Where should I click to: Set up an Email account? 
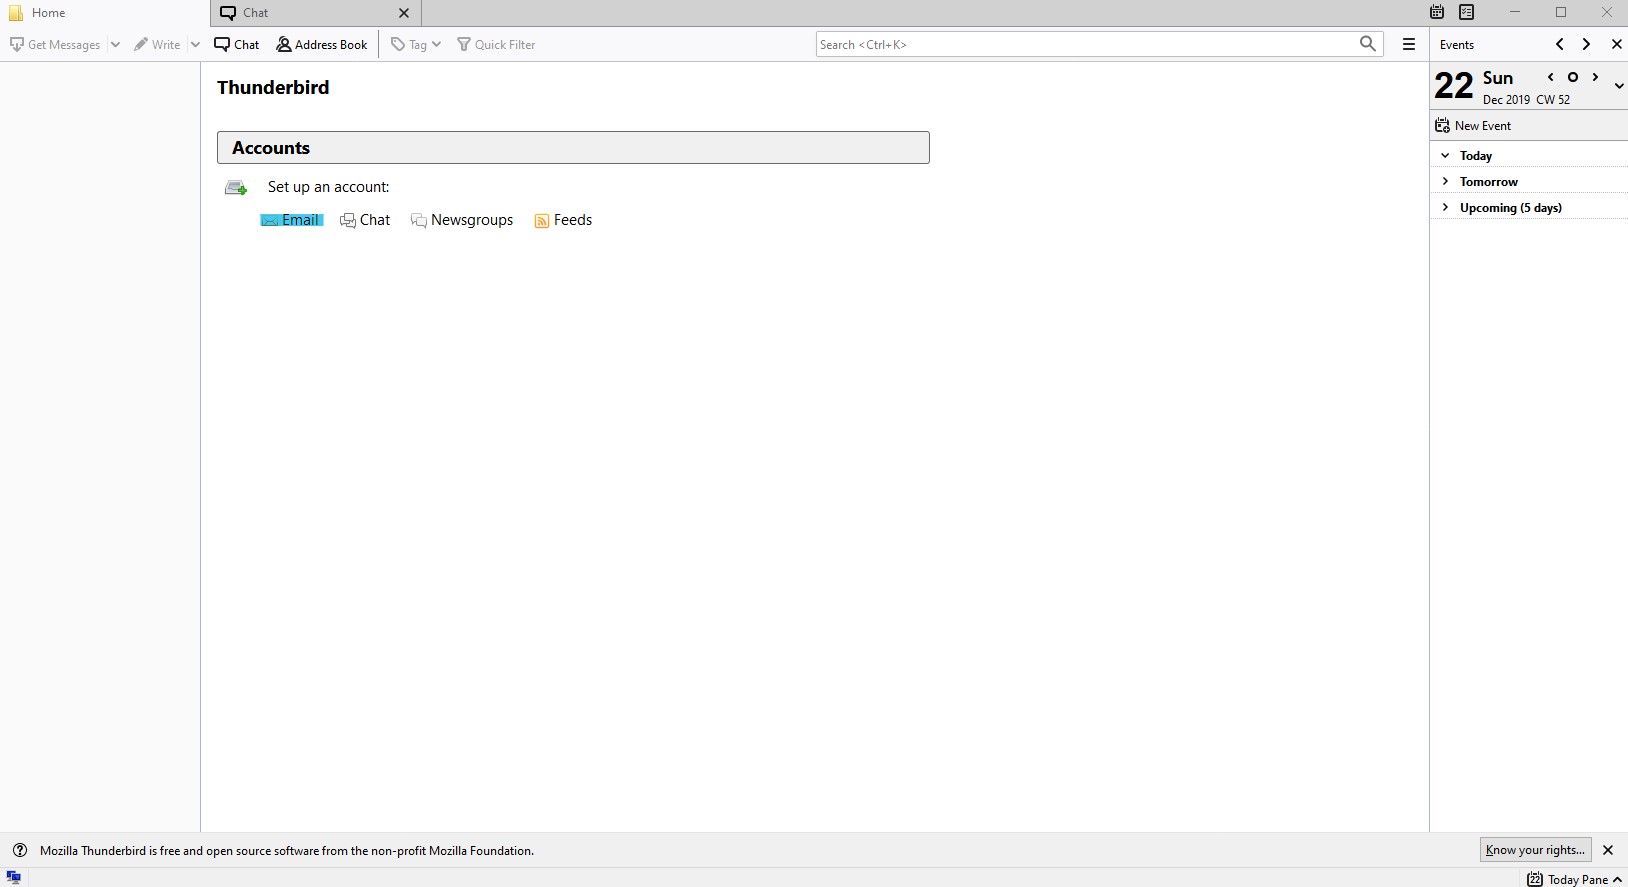tap(291, 220)
